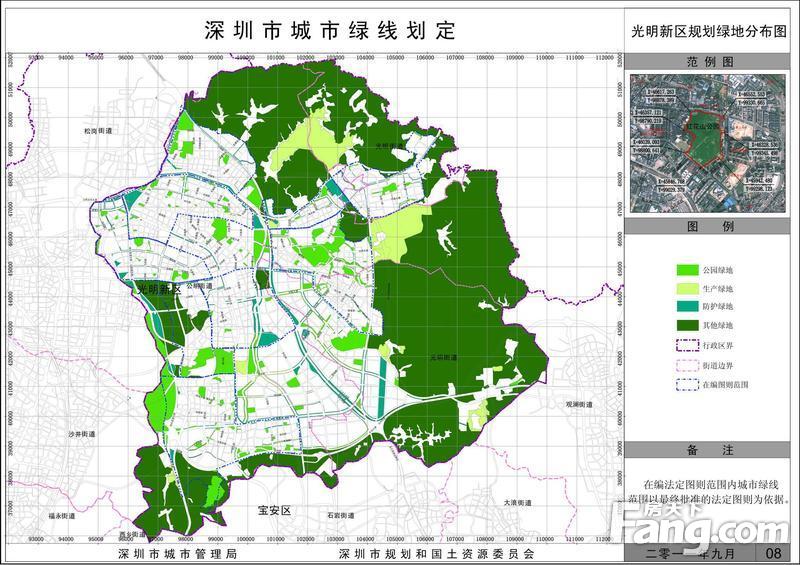Click the 深圳市城市管理局 footer text
This screenshot has width=800, height=565.
178,554
